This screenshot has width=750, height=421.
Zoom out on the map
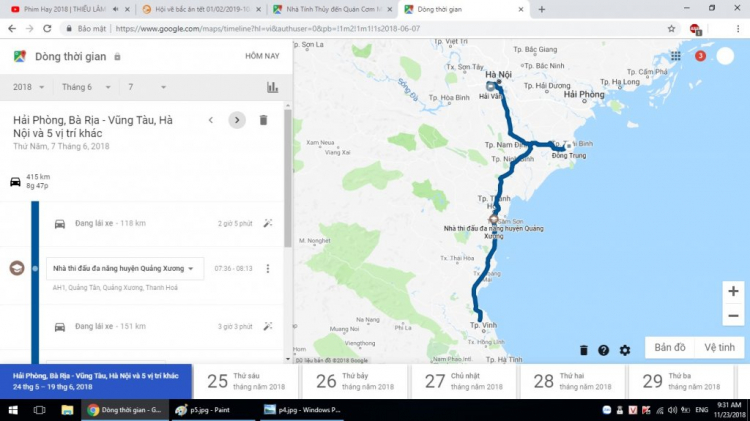733,316
